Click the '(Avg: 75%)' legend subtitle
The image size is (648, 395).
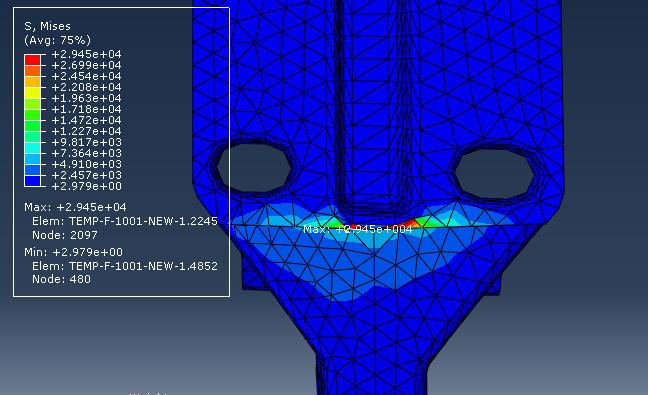(57, 40)
